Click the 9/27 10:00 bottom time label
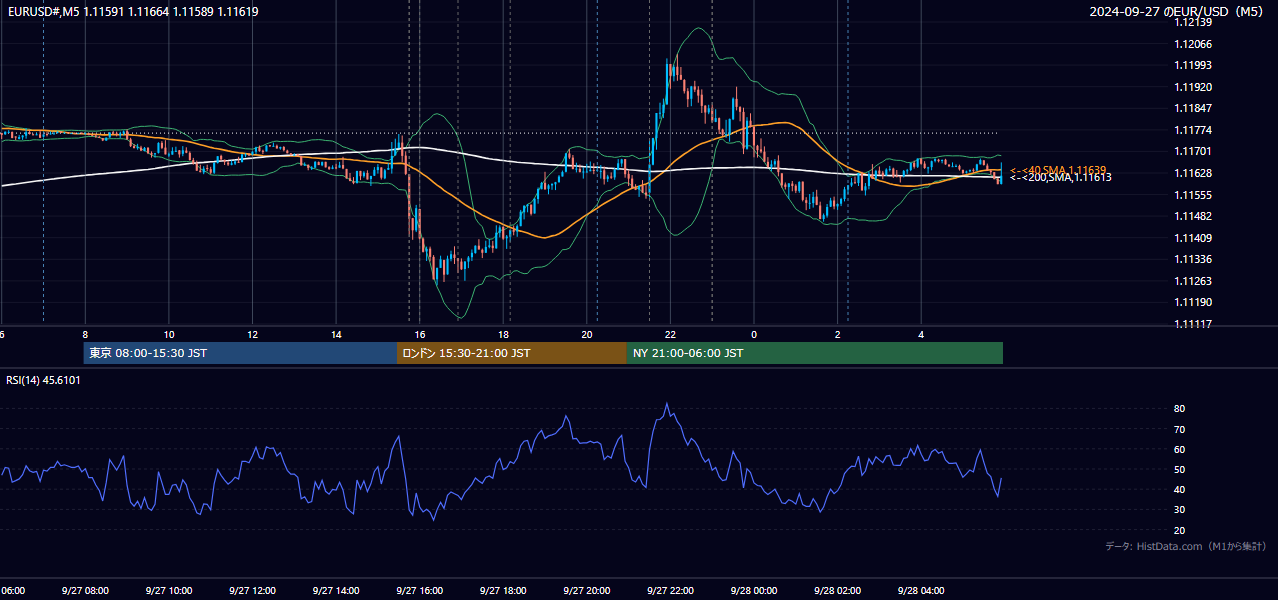Viewport: 1278px width, 600px height. [x=168, y=591]
